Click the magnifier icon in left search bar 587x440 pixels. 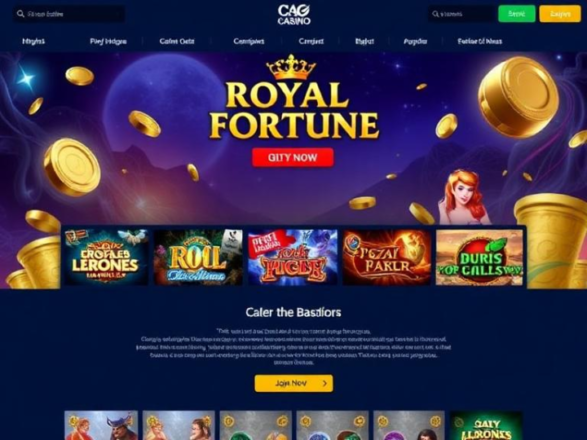[20, 14]
